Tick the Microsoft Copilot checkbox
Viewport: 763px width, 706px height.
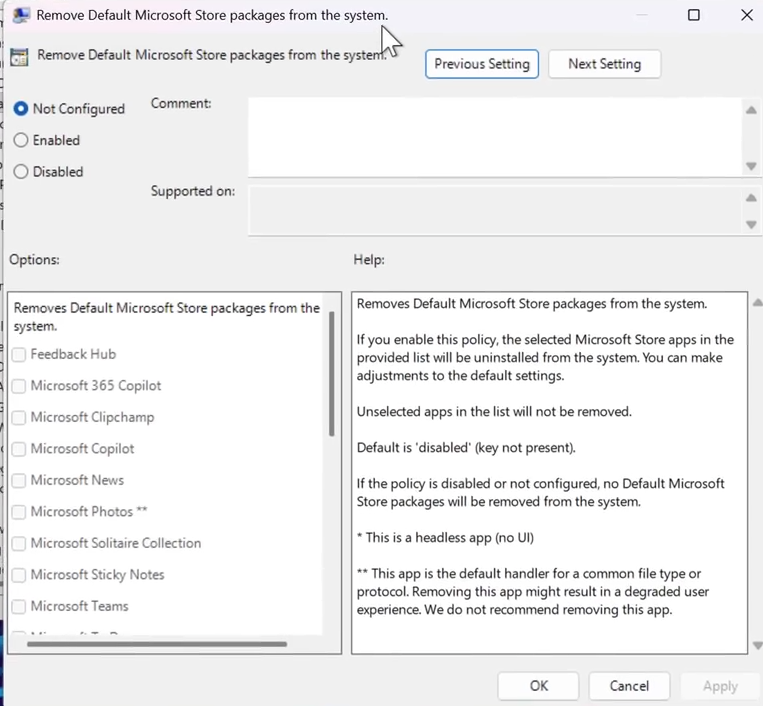[x=19, y=449]
